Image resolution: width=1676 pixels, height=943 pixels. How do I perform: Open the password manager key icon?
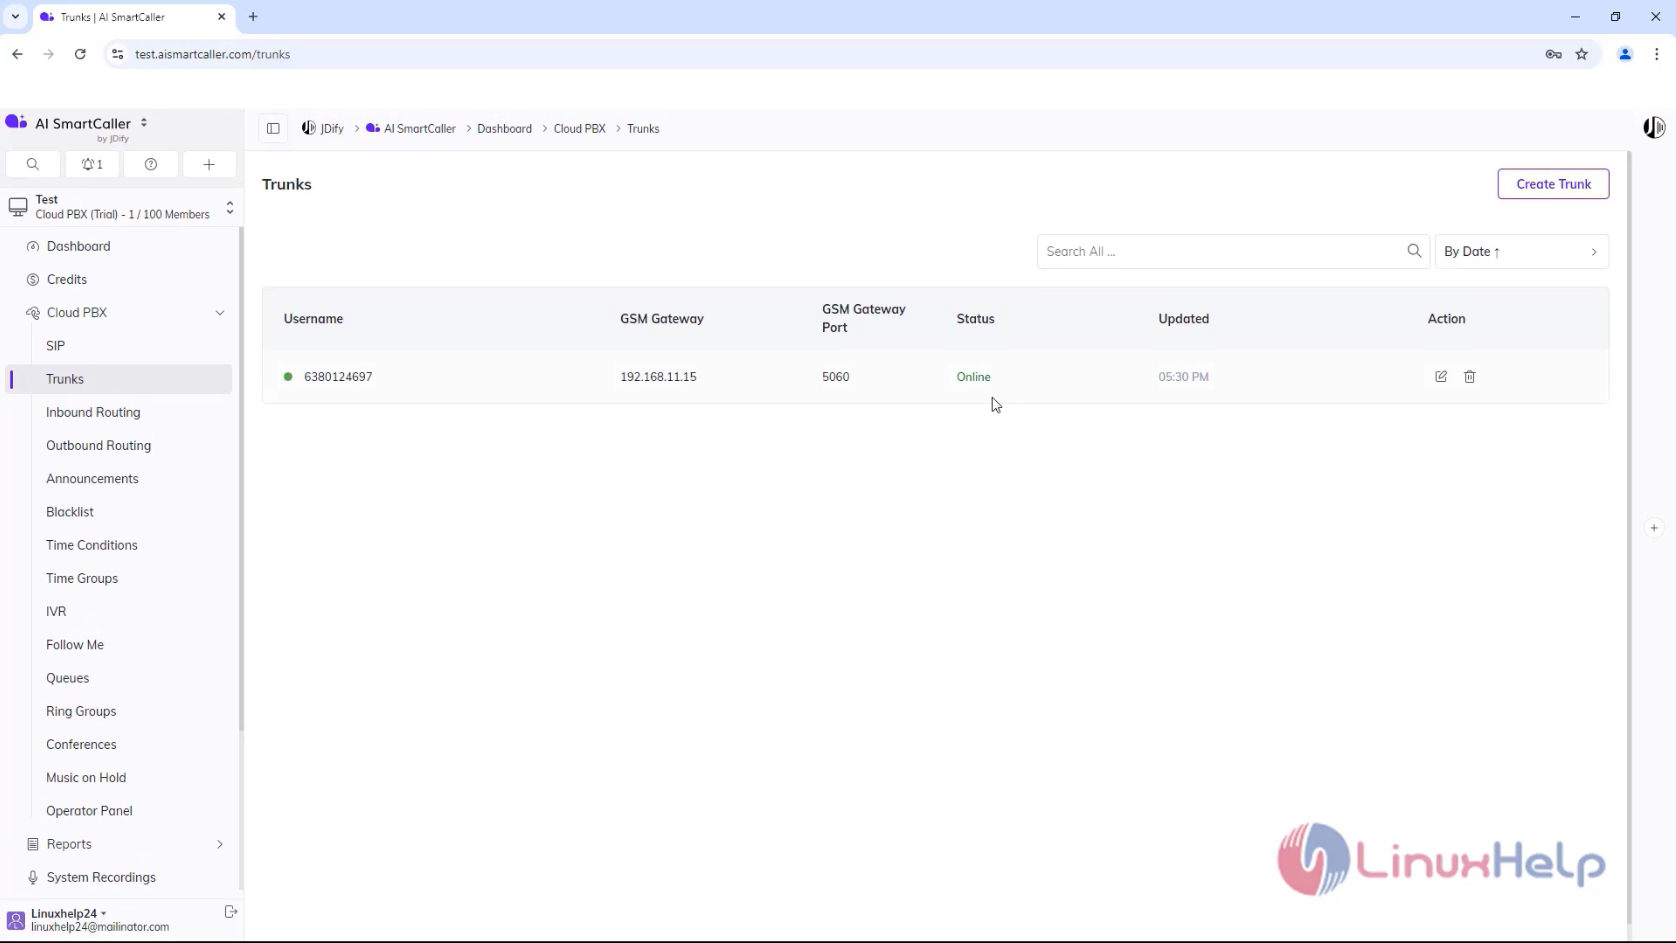tap(1553, 54)
